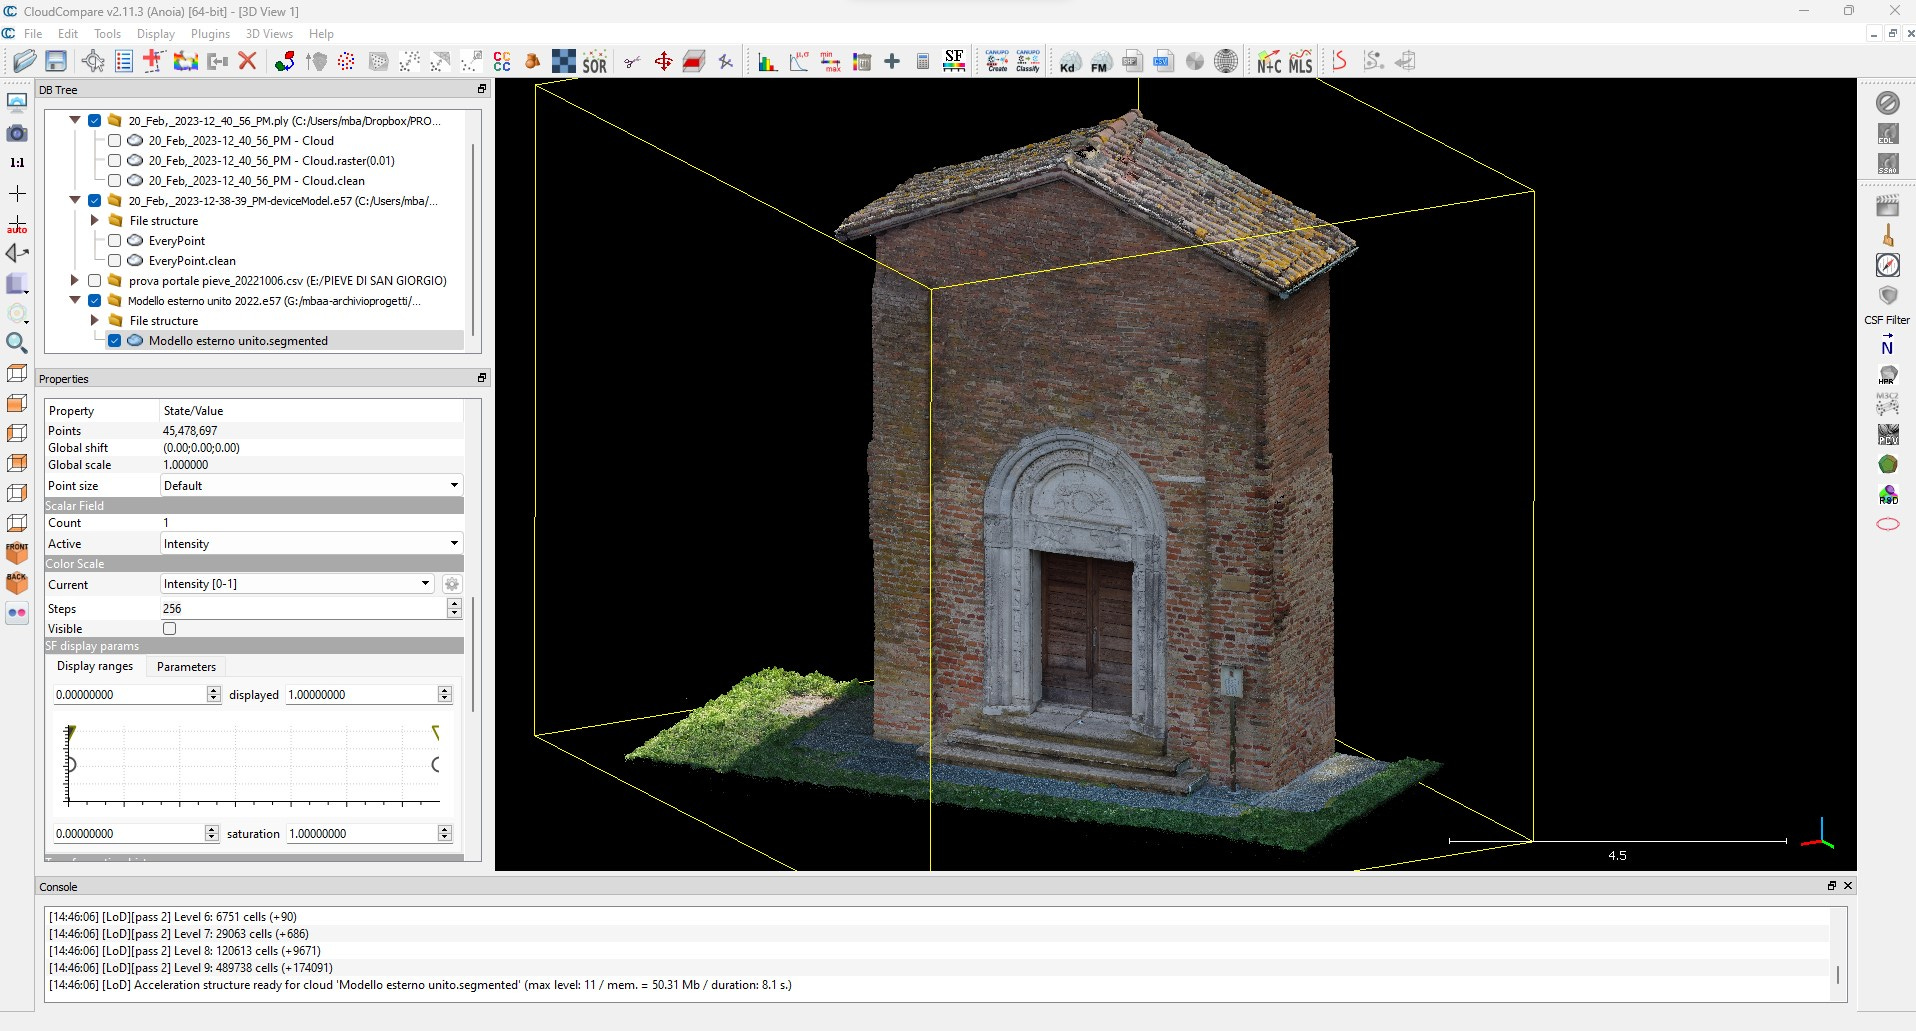Open the Edit menu
The image size is (1916, 1031).
pos(68,34)
